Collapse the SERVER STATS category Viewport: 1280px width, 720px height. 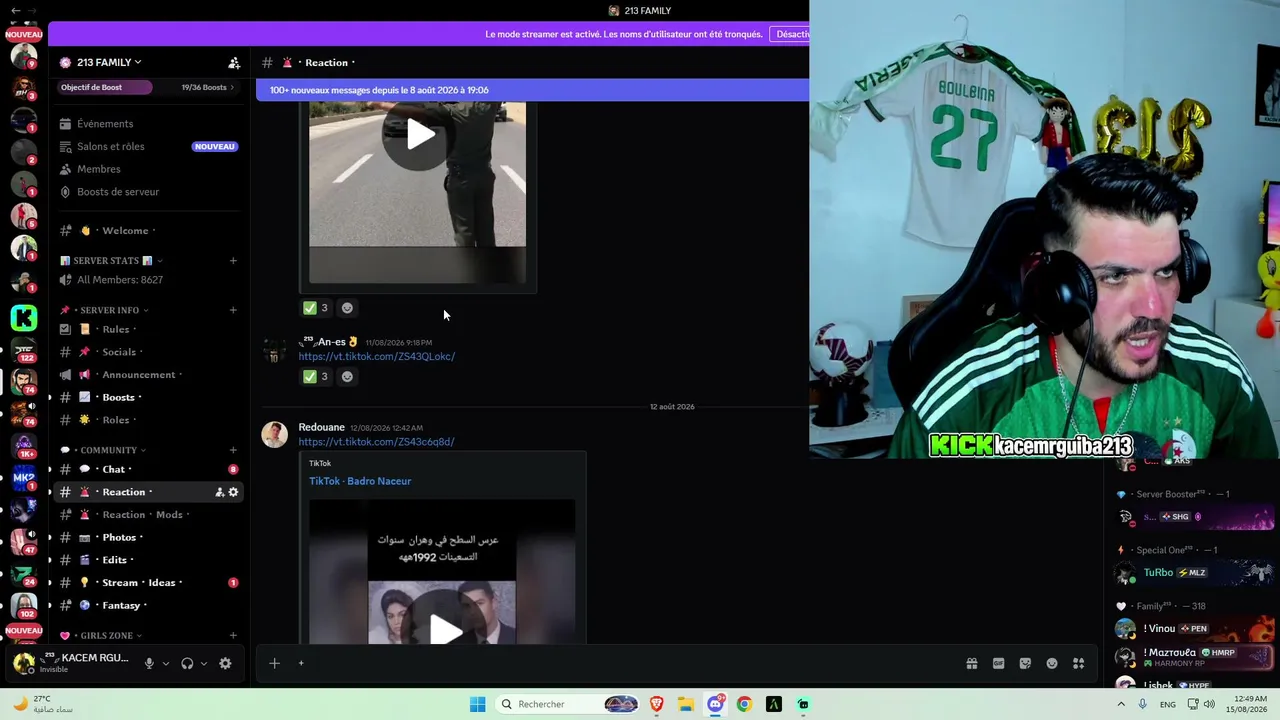click(x=112, y=261)
